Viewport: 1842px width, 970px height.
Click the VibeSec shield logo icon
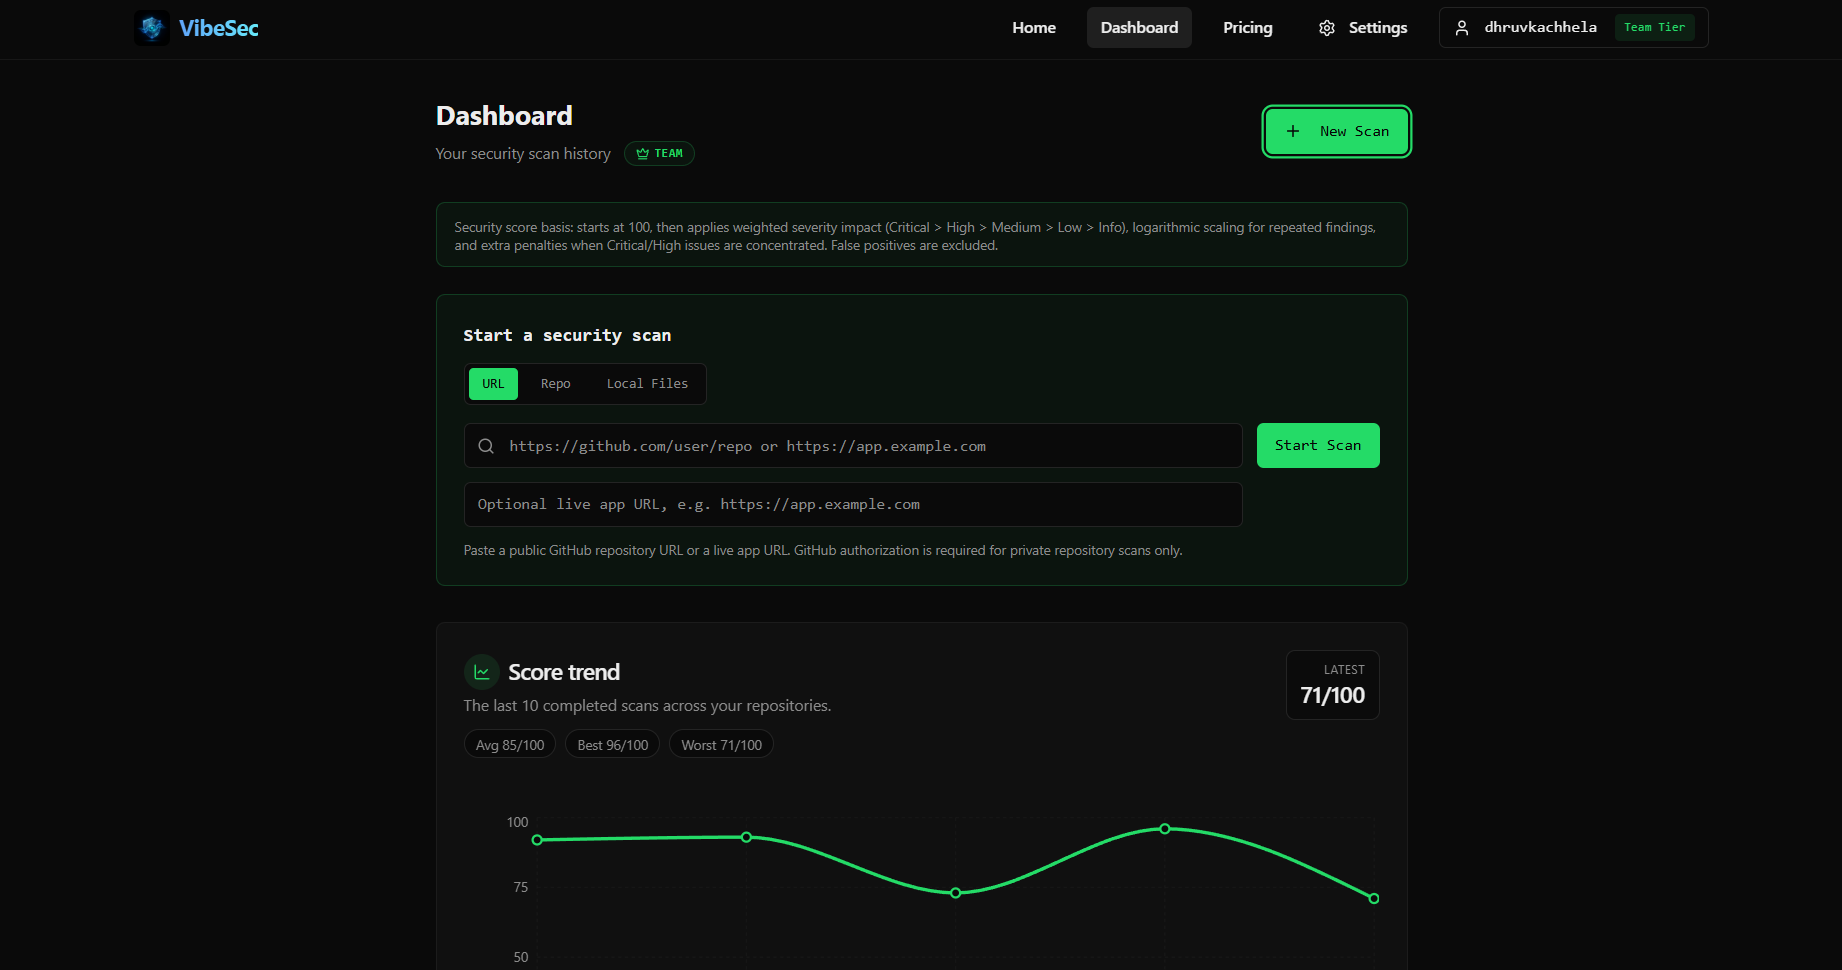(x=152, y=28)
